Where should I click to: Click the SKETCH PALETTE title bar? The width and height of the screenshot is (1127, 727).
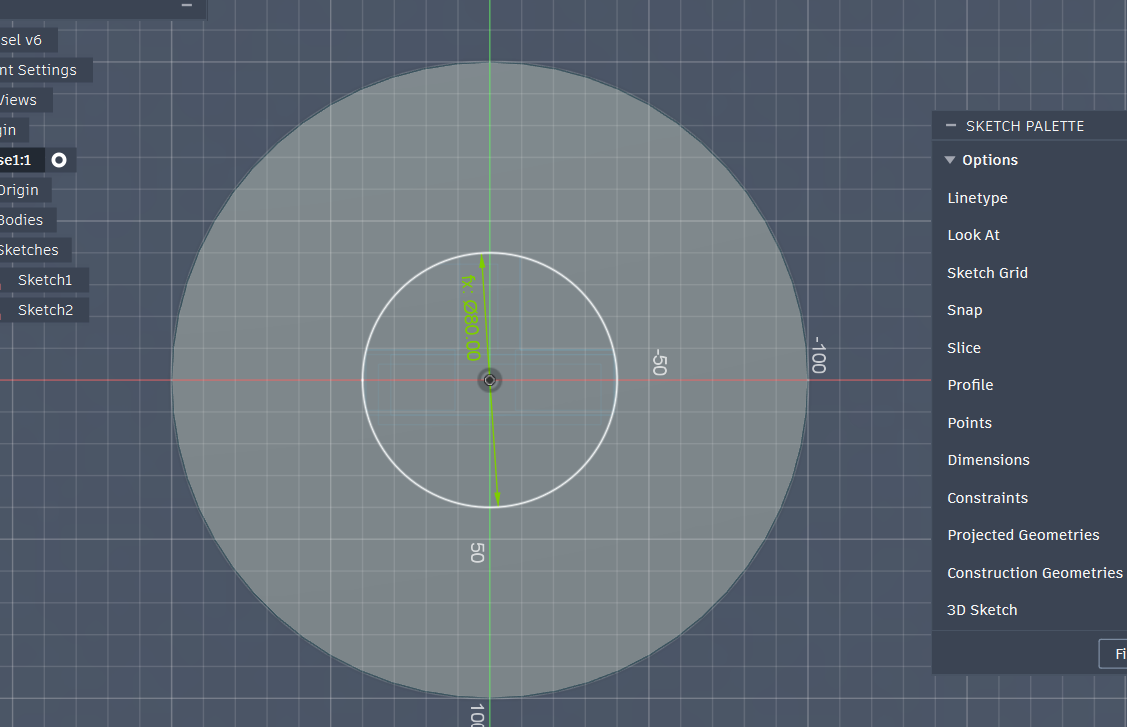pos(1029,126)
